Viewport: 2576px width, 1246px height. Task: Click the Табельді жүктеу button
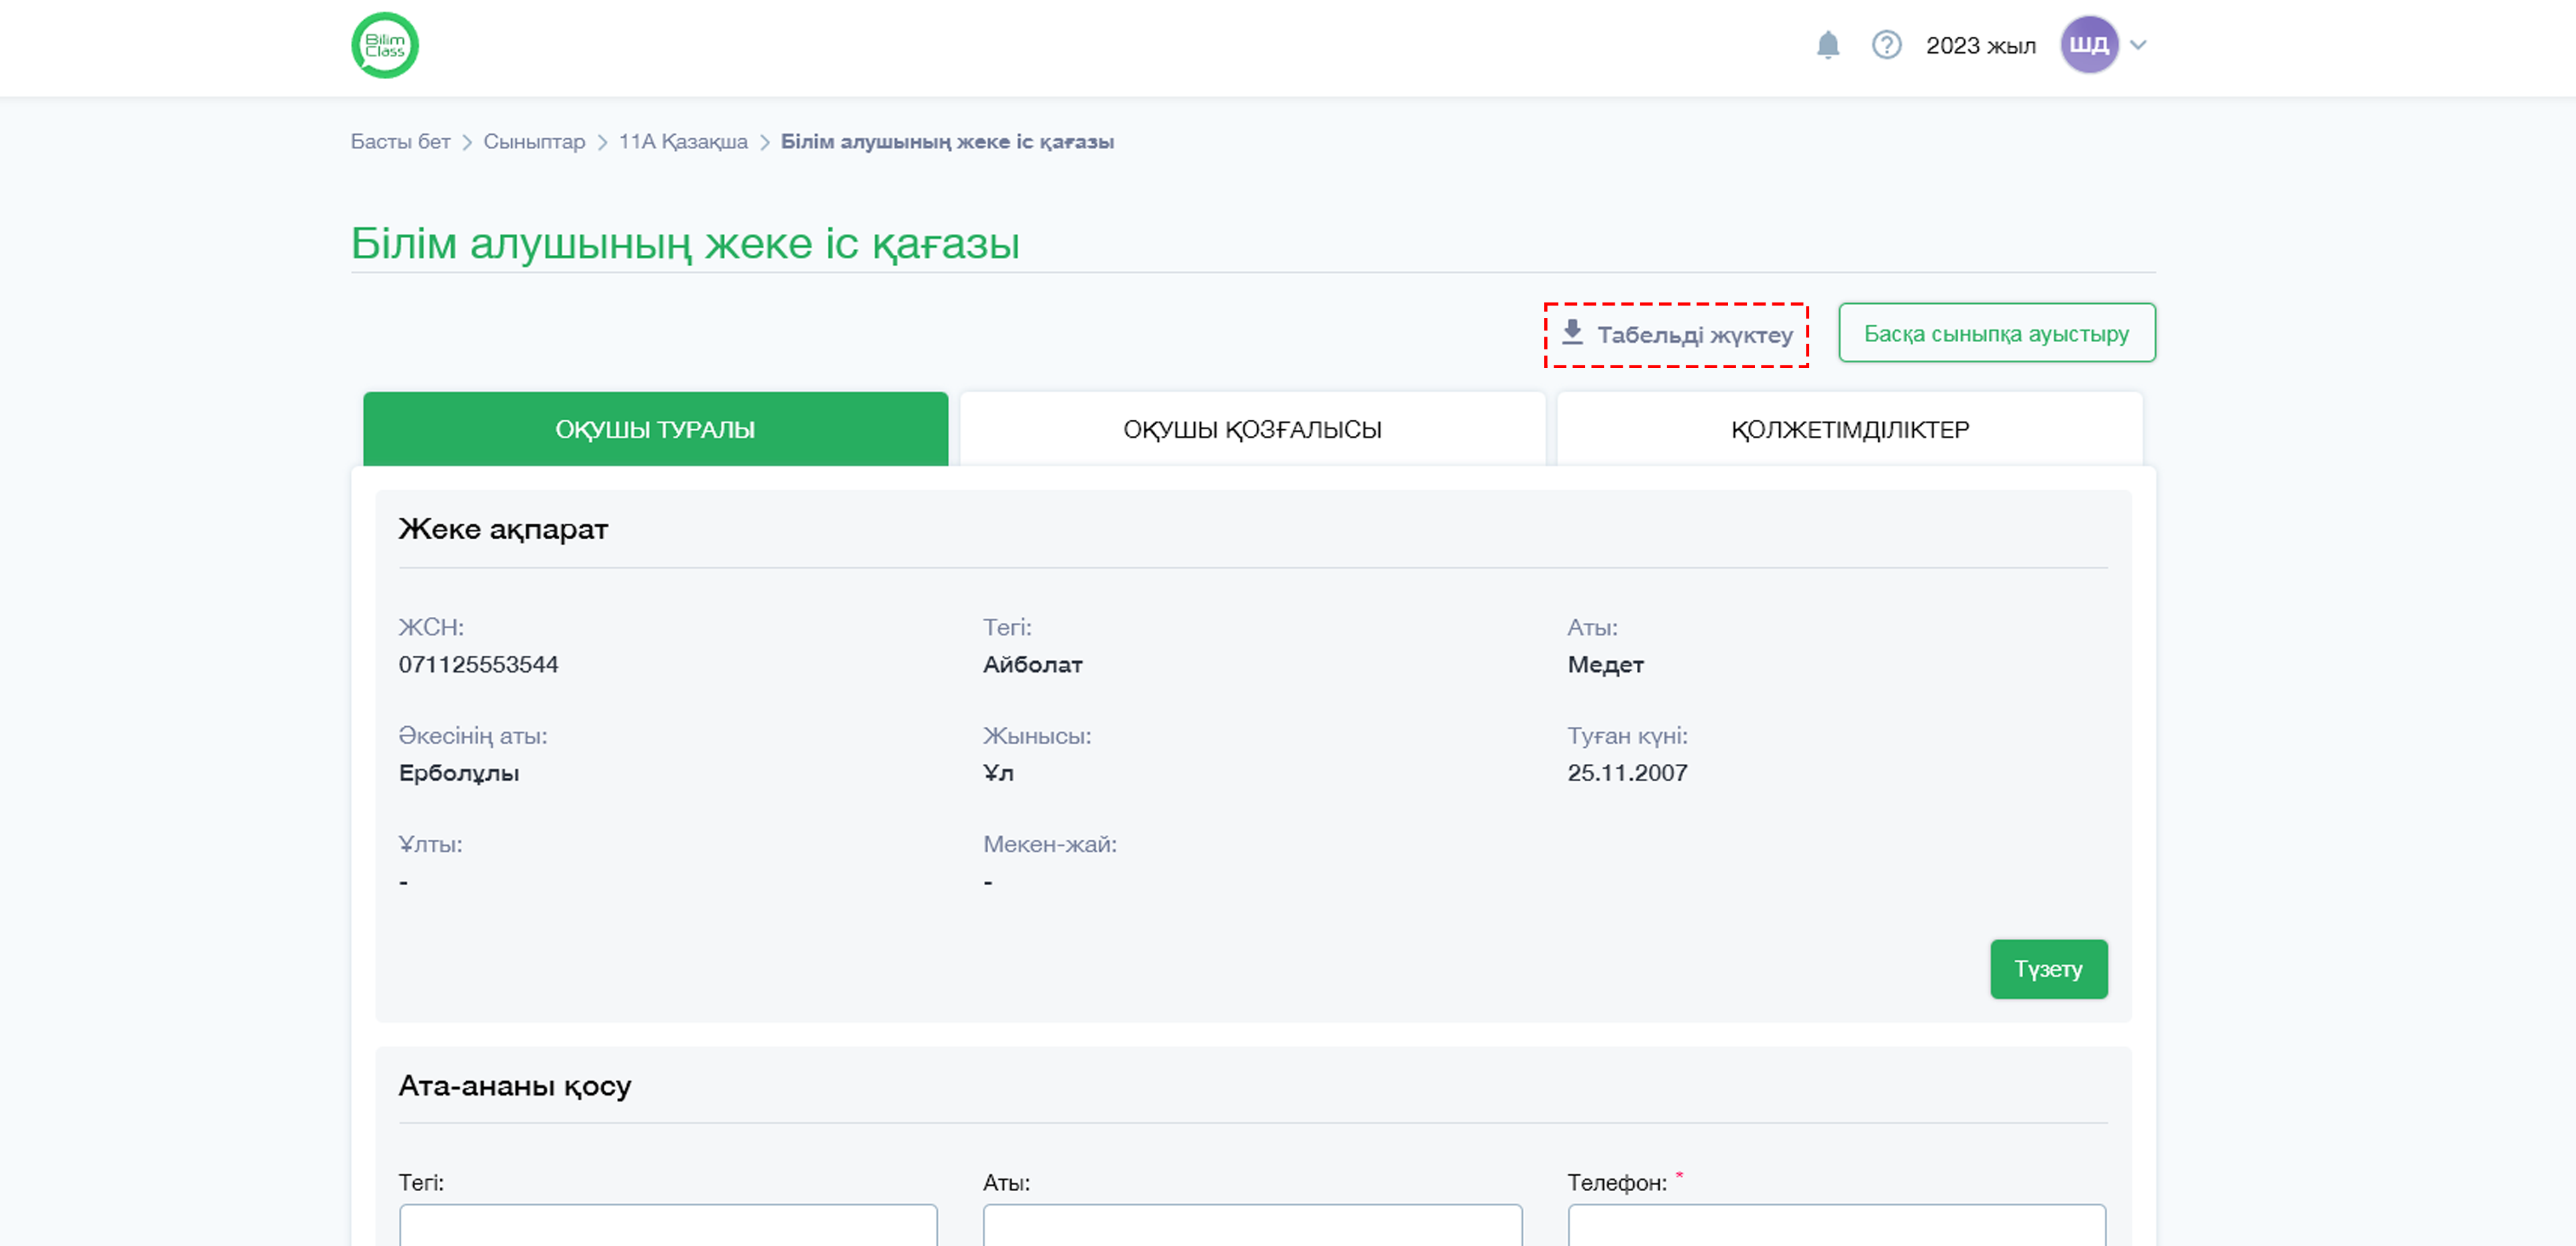point(1676,335)
